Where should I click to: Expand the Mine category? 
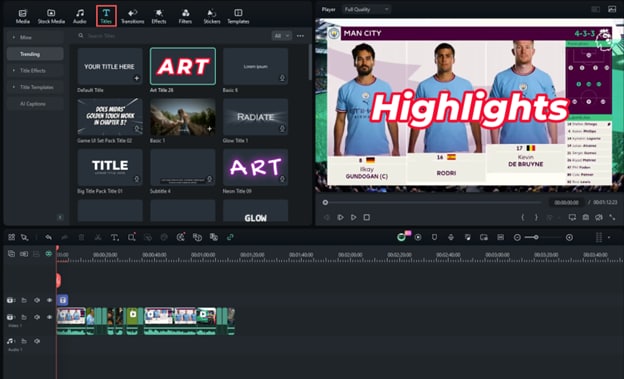[35, 37]
